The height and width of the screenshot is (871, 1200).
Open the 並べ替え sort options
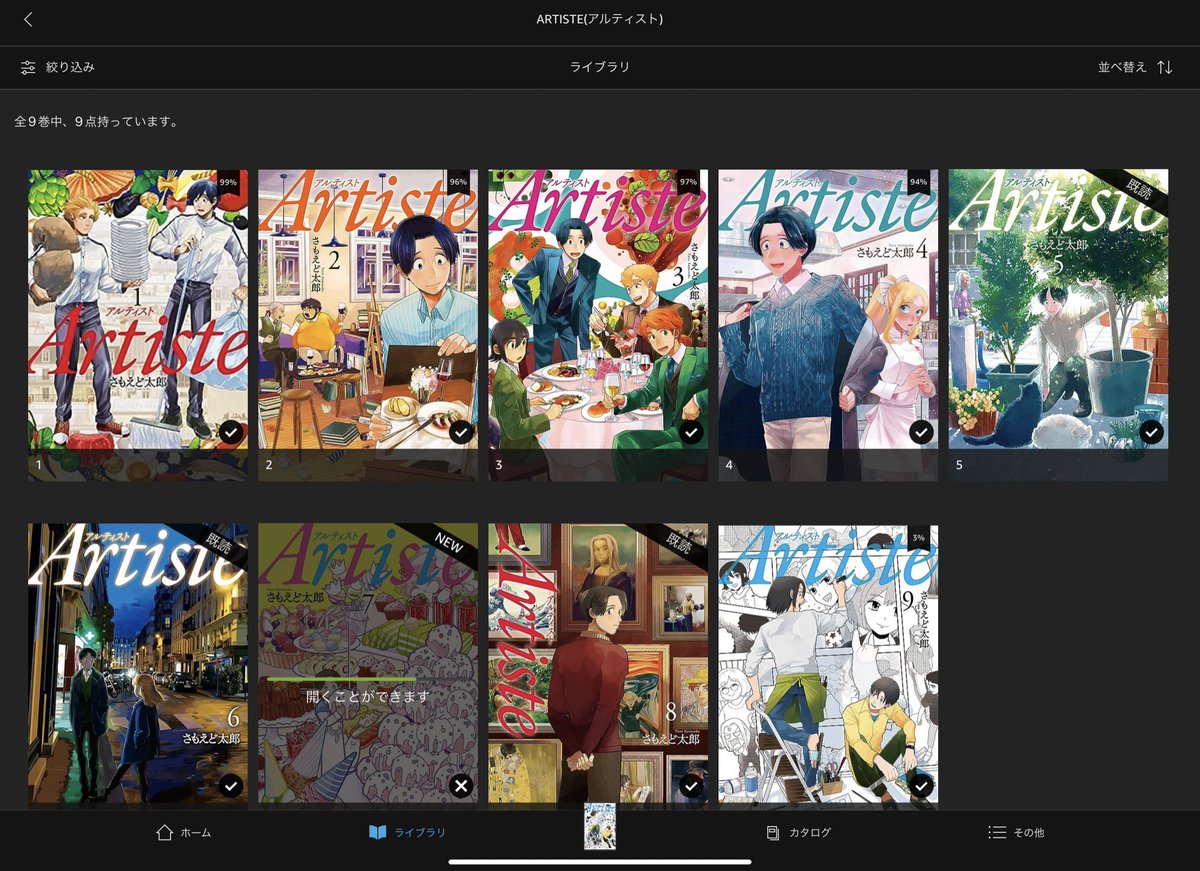1135,67
